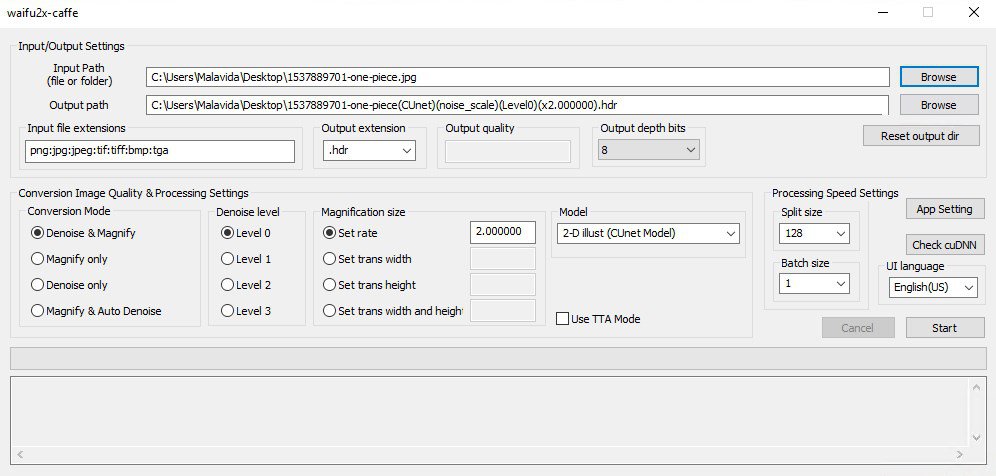Select Magnify only conversion mode

39,259
